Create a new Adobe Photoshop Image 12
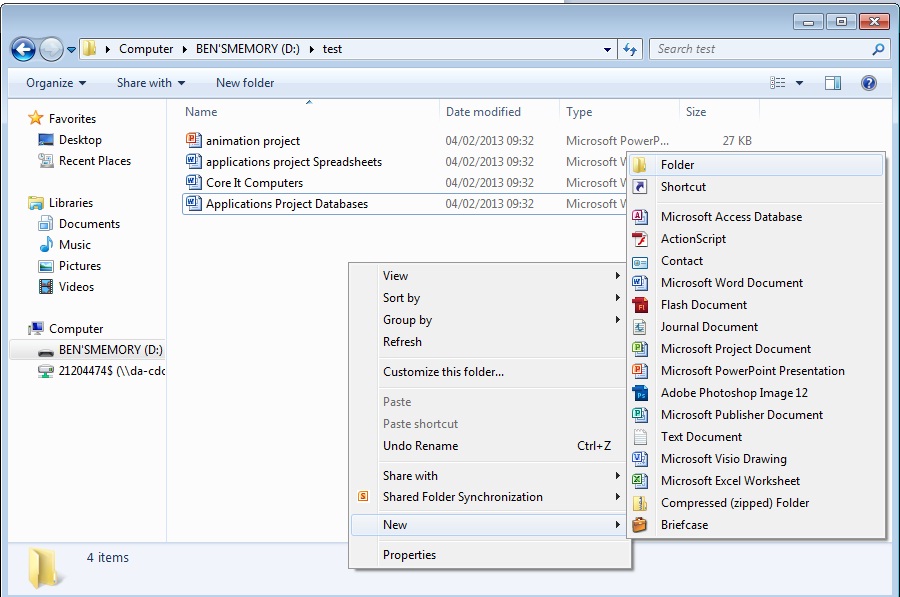This screenshot has height=597, width=900. (x=731, y=392)
